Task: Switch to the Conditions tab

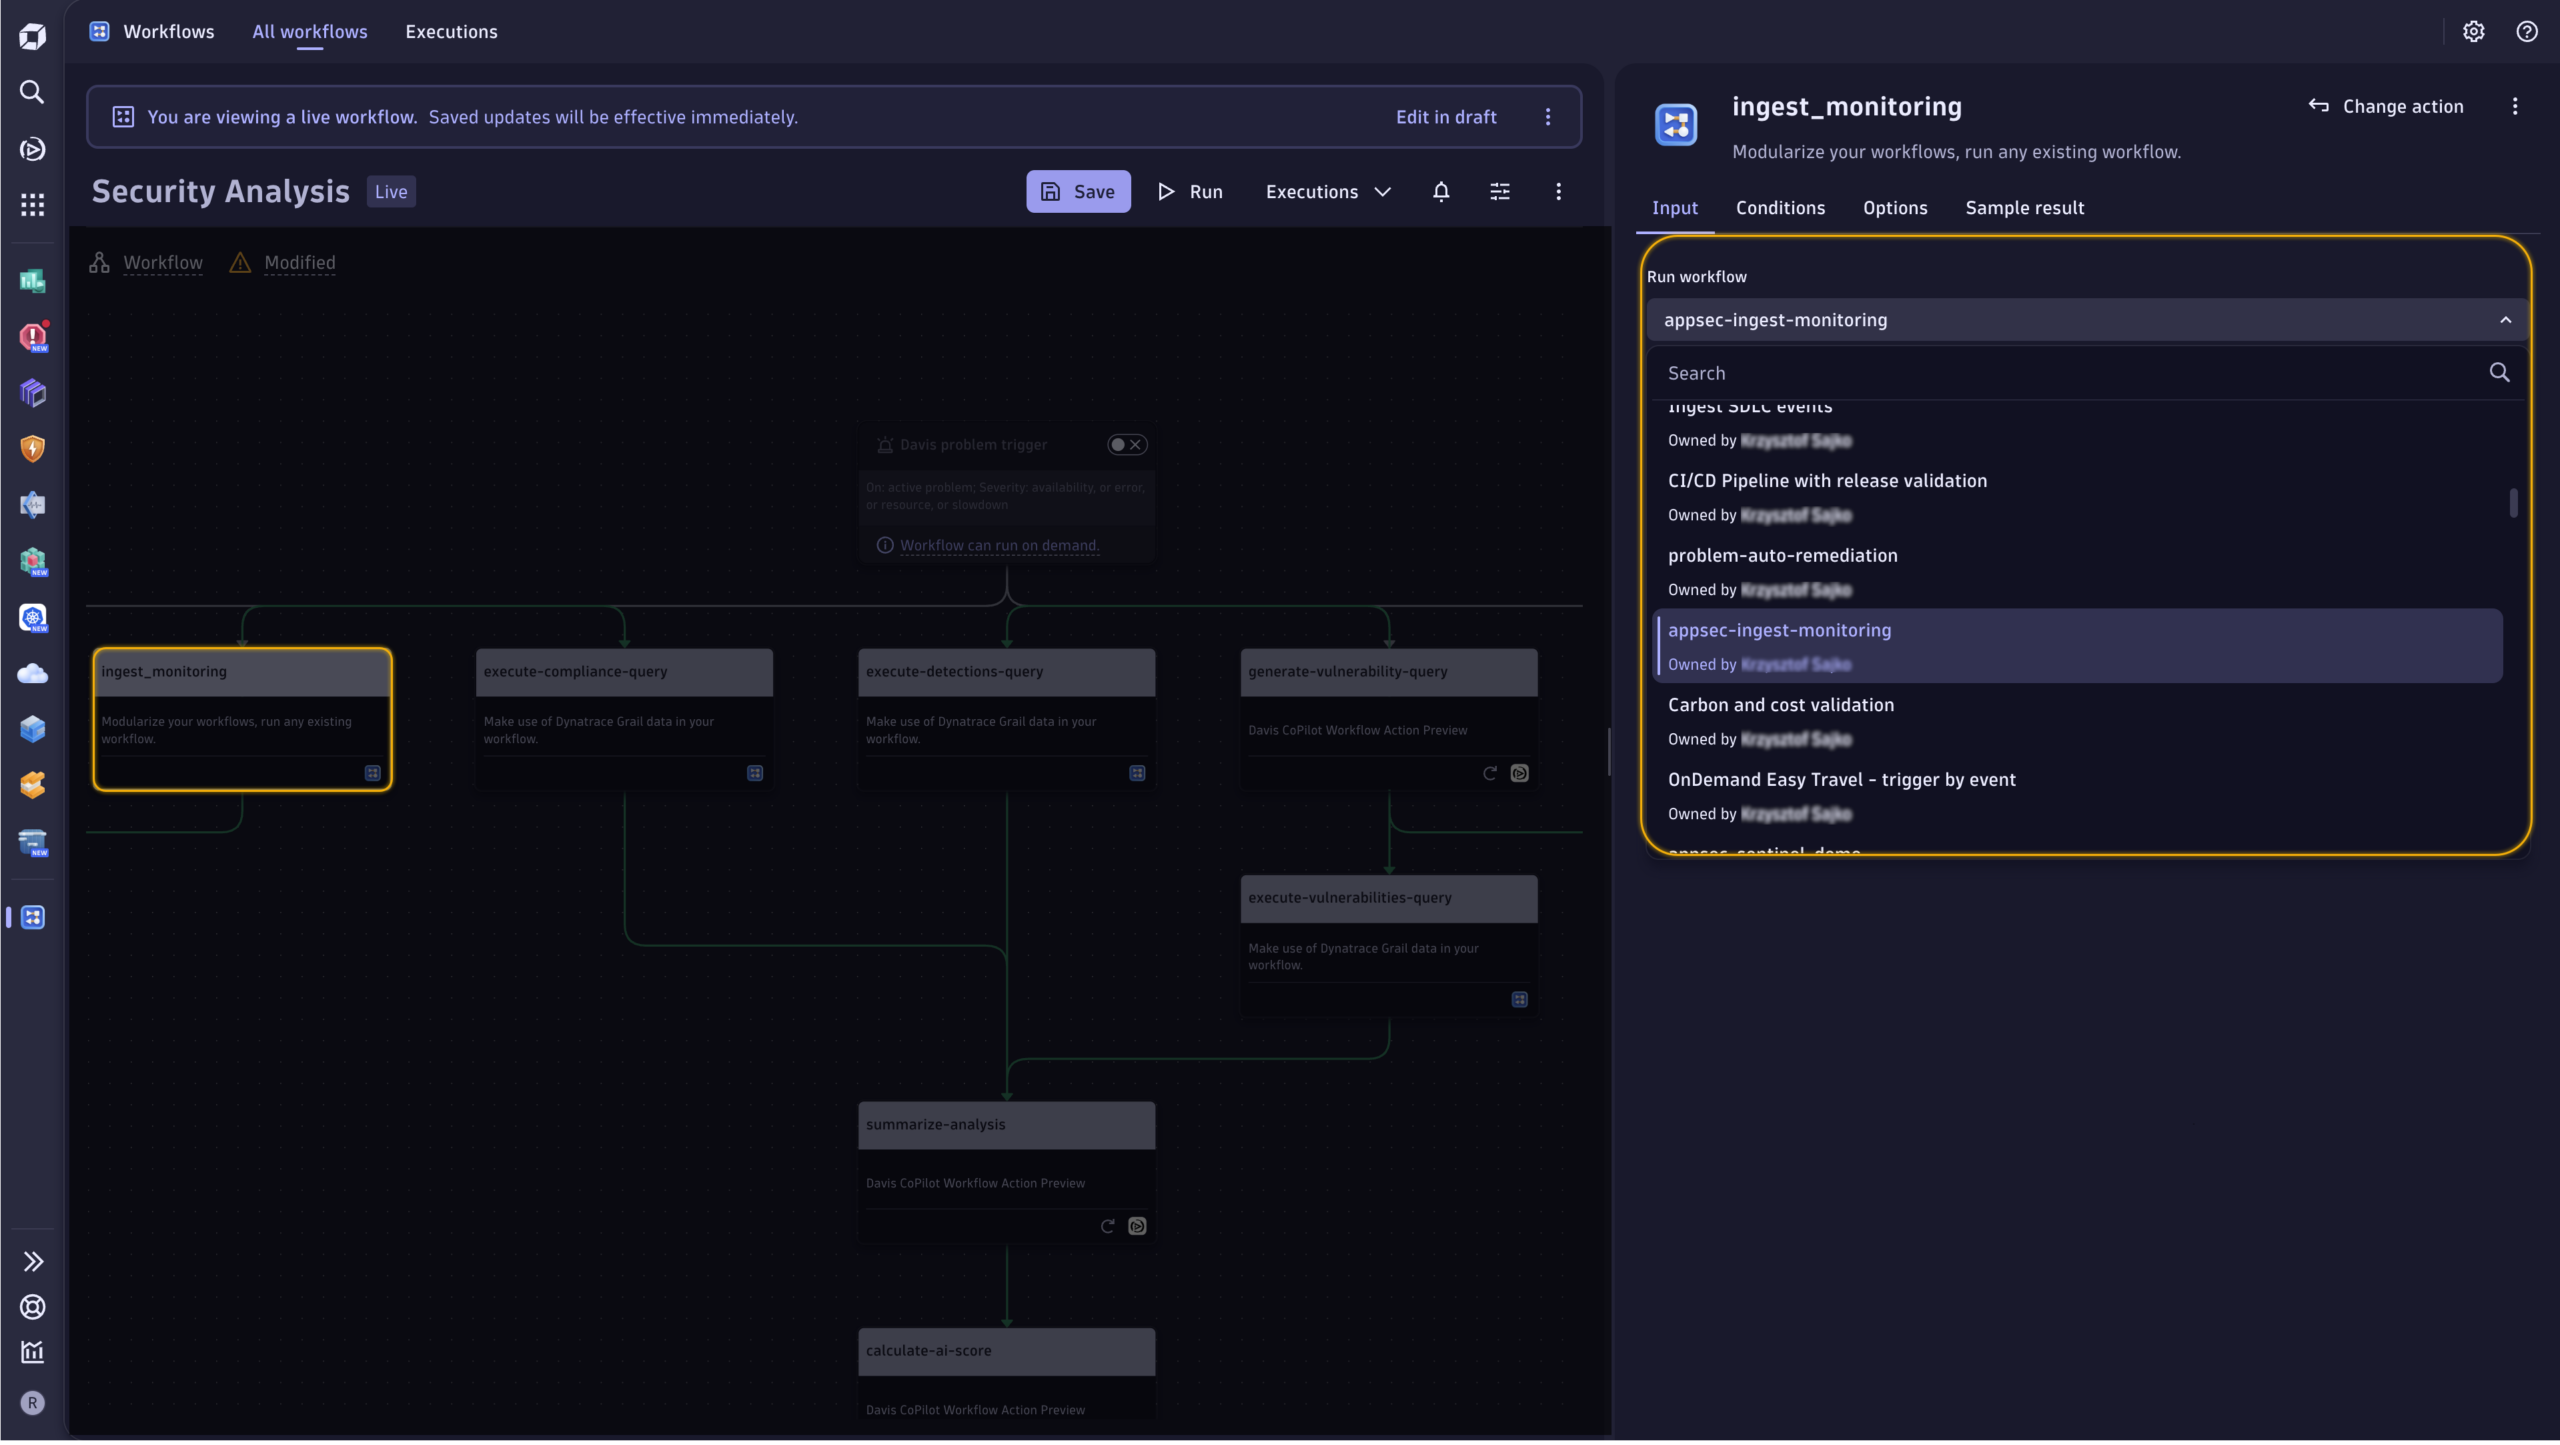Action: coord(1780,208)
